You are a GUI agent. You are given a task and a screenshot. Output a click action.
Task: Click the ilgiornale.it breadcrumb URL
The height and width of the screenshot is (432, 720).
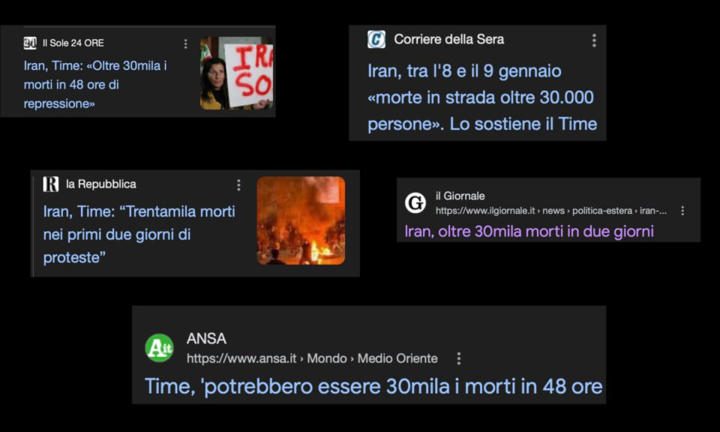click(x=551, y=211)
